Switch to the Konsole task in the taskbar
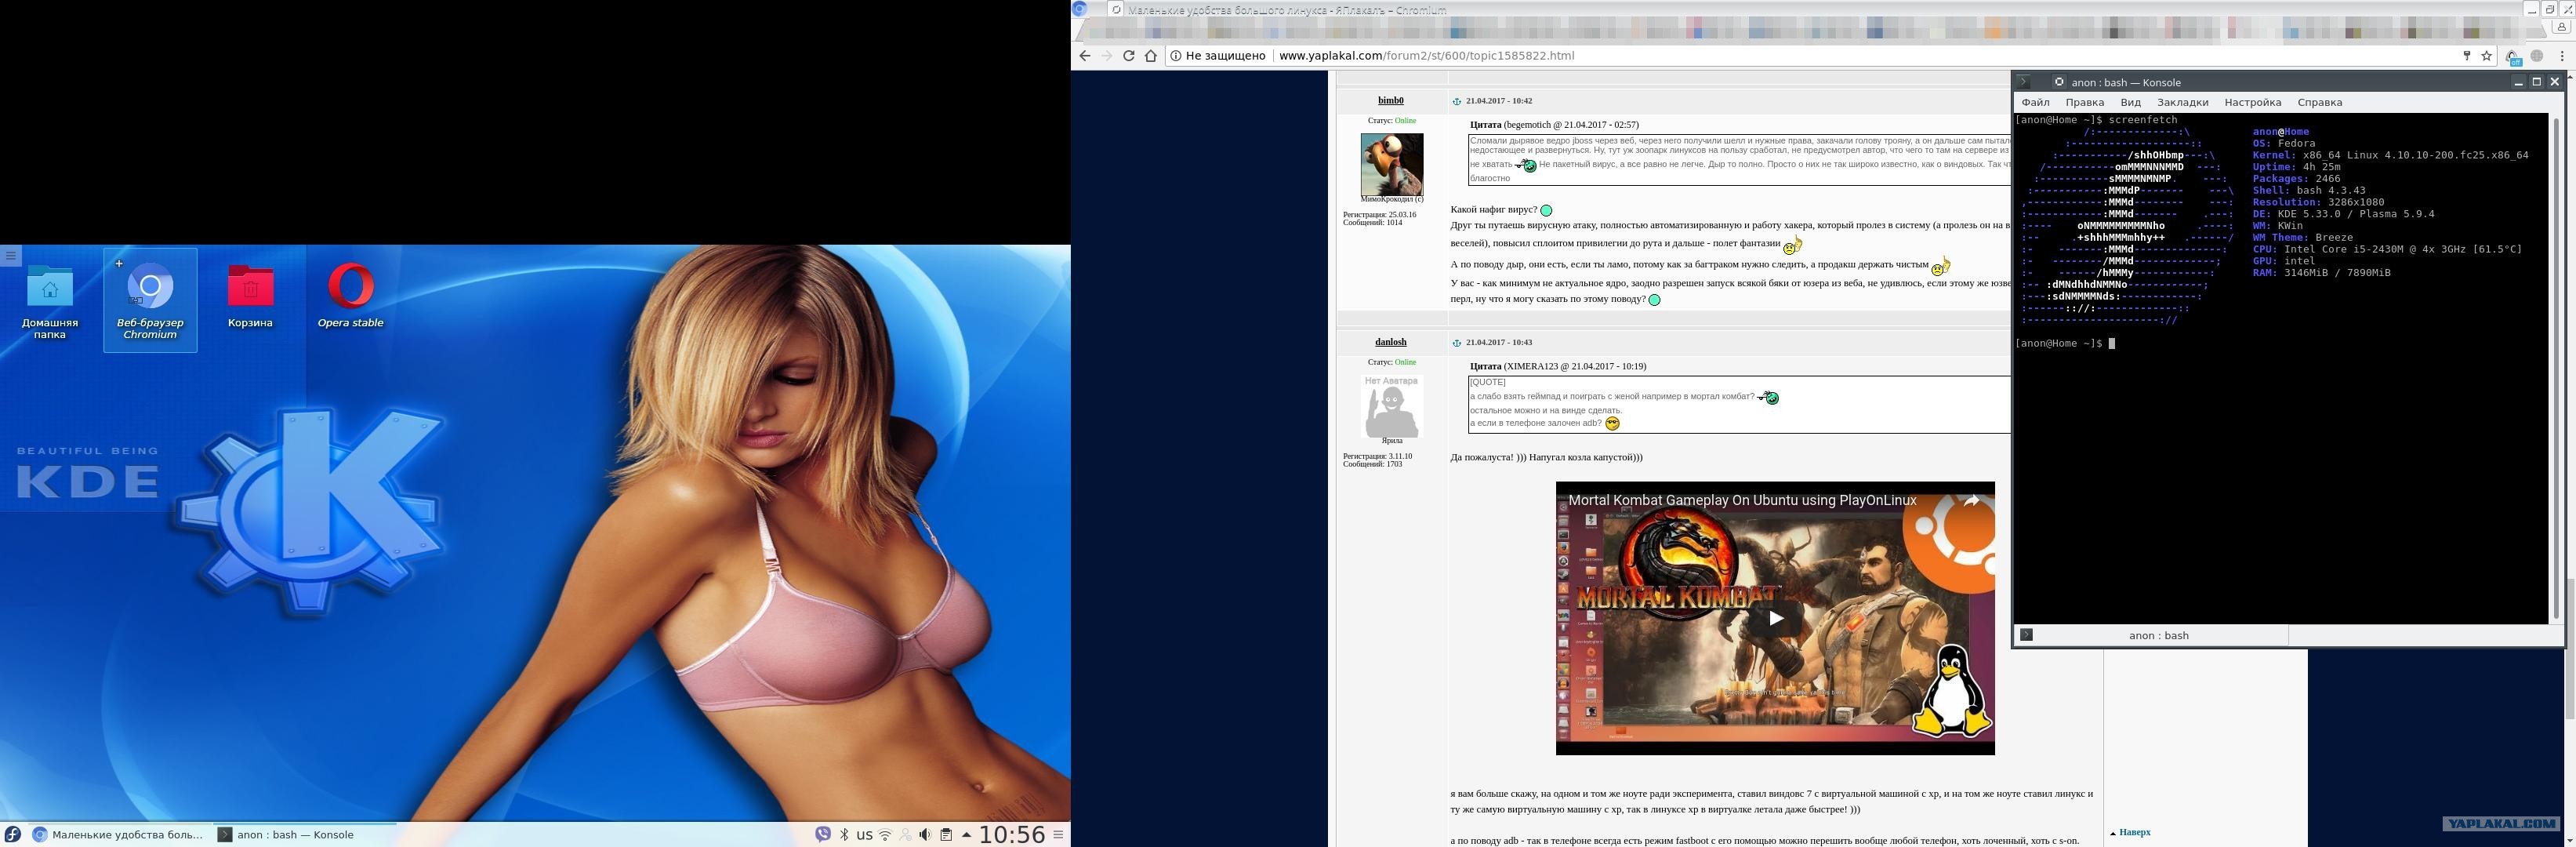Viewport: 2576px width, 847px height. coord(305,834)
